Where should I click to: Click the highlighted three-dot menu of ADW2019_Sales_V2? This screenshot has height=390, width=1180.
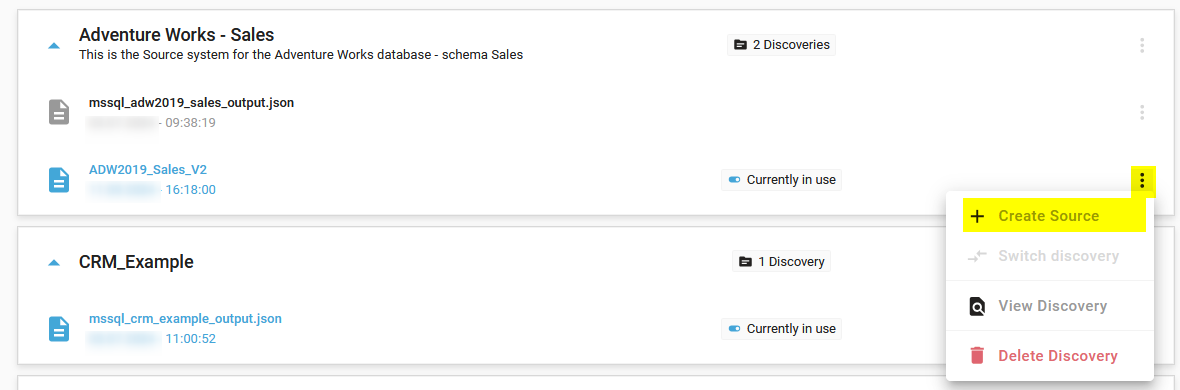1142,181
